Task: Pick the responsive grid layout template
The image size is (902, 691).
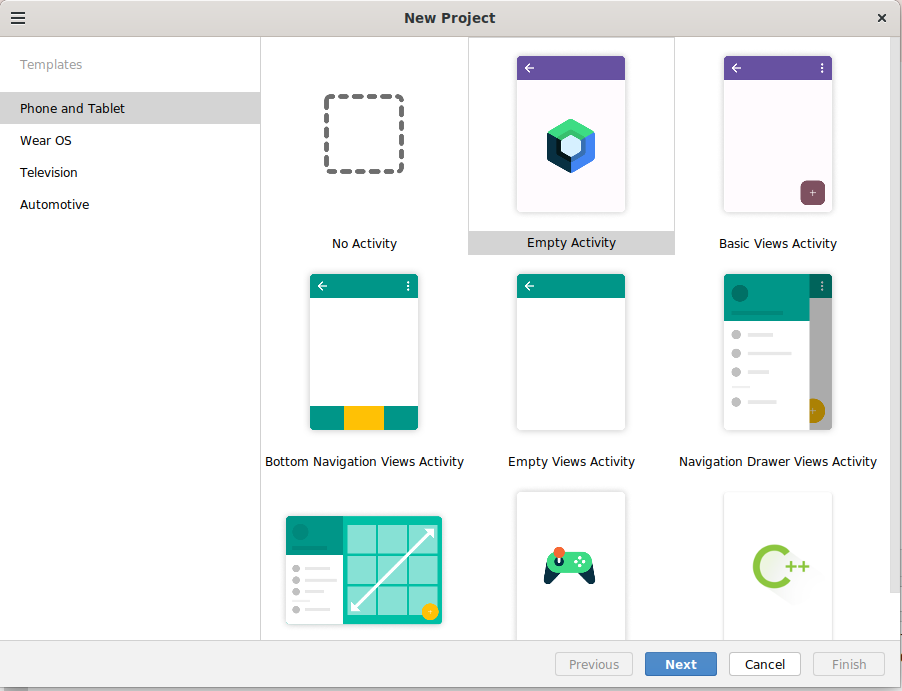Action: tap(364, 569)
